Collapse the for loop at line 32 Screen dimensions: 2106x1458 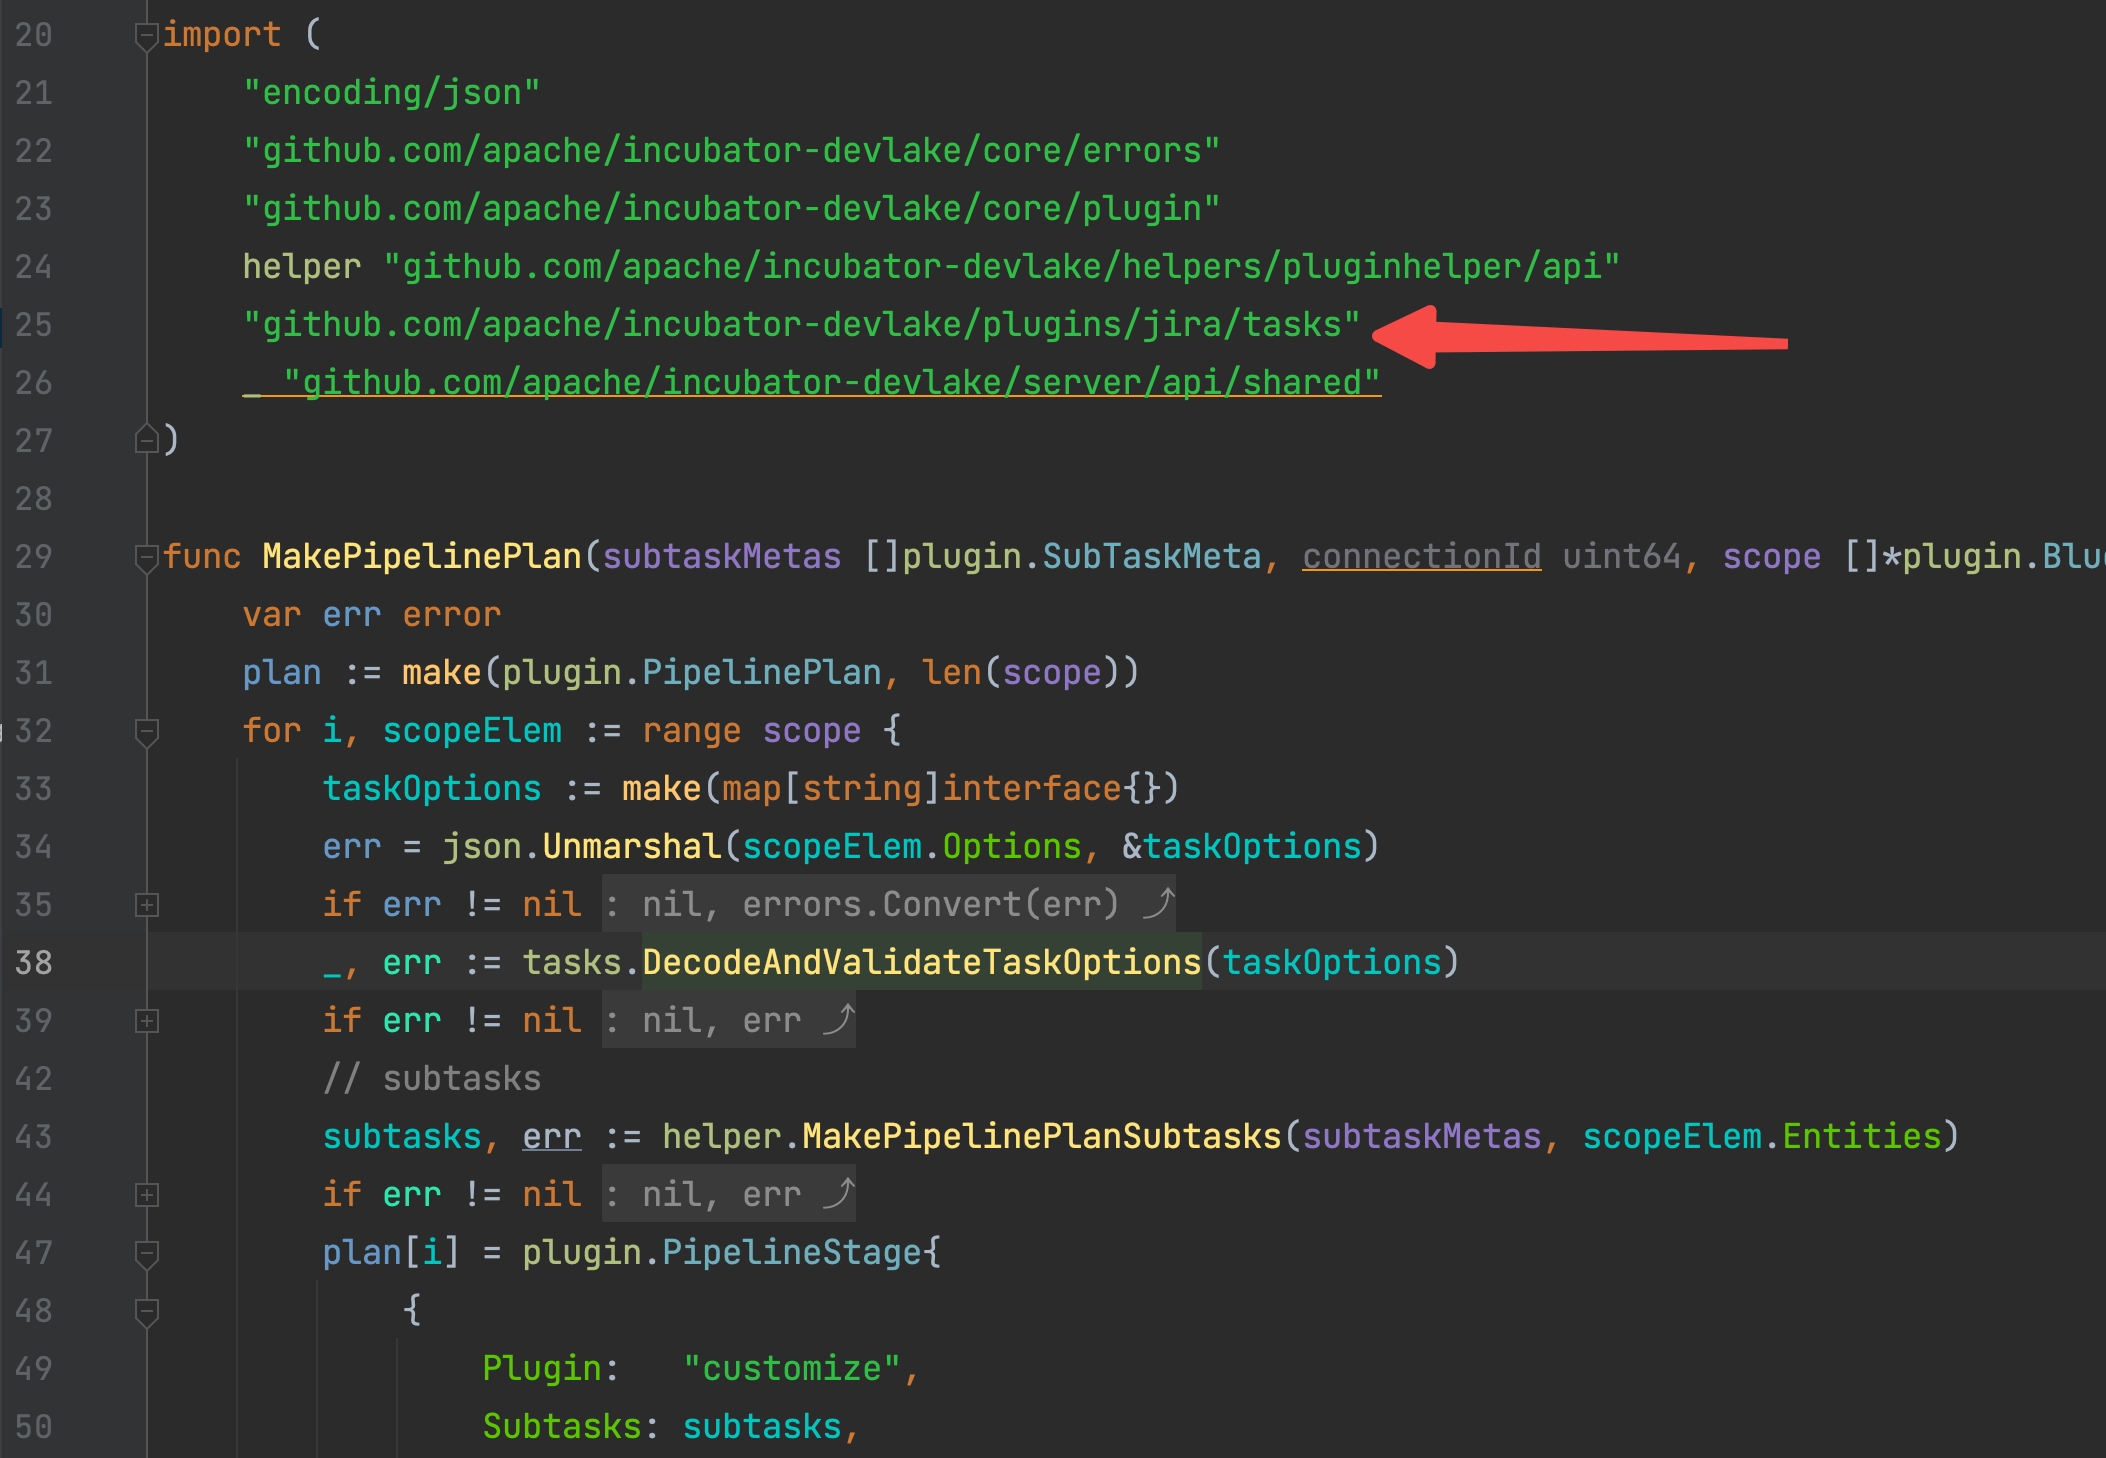pos(146,731)
